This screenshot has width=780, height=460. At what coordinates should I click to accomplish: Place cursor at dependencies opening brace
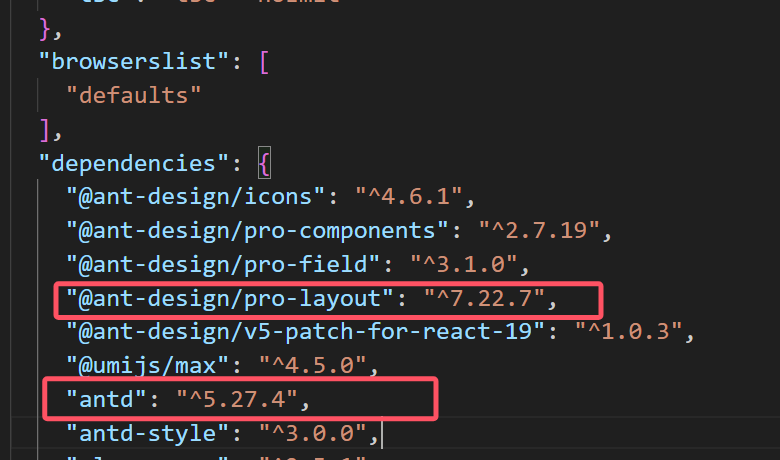coord(264,163)
